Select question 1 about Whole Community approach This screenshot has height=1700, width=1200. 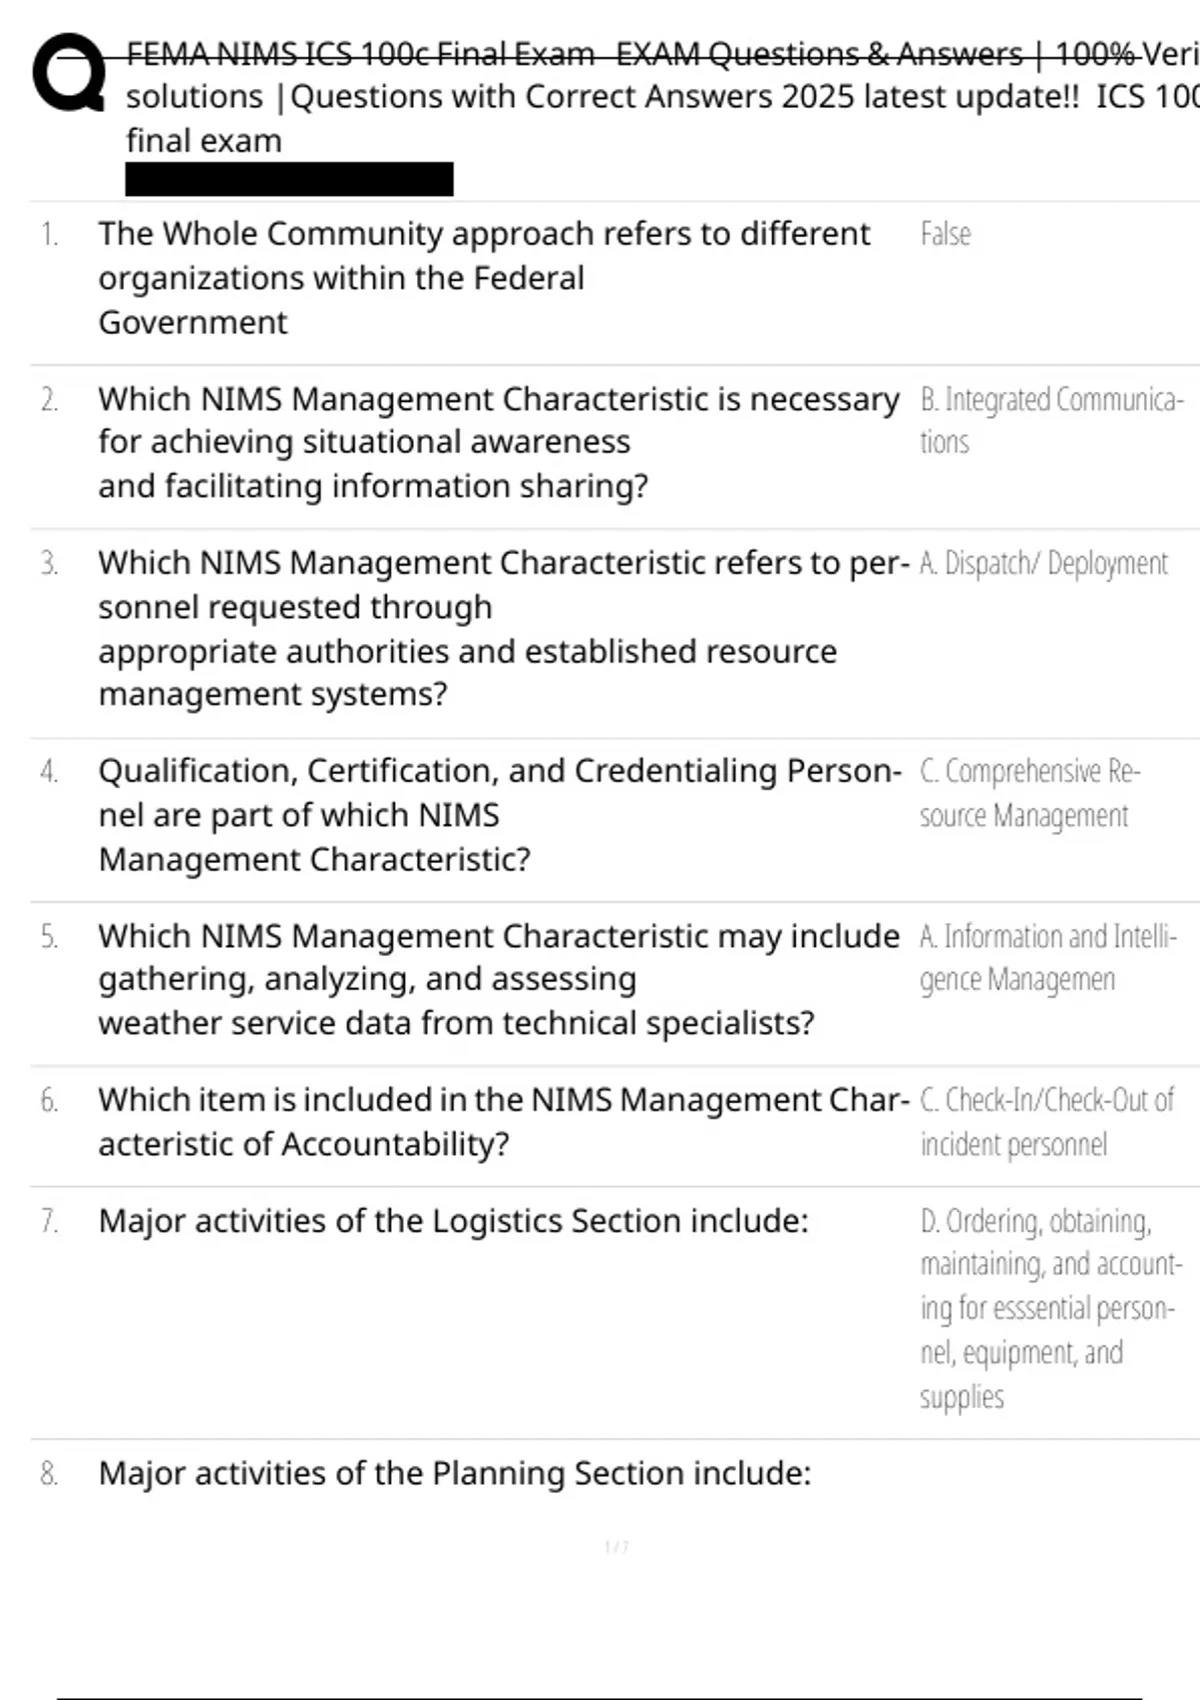484,278
